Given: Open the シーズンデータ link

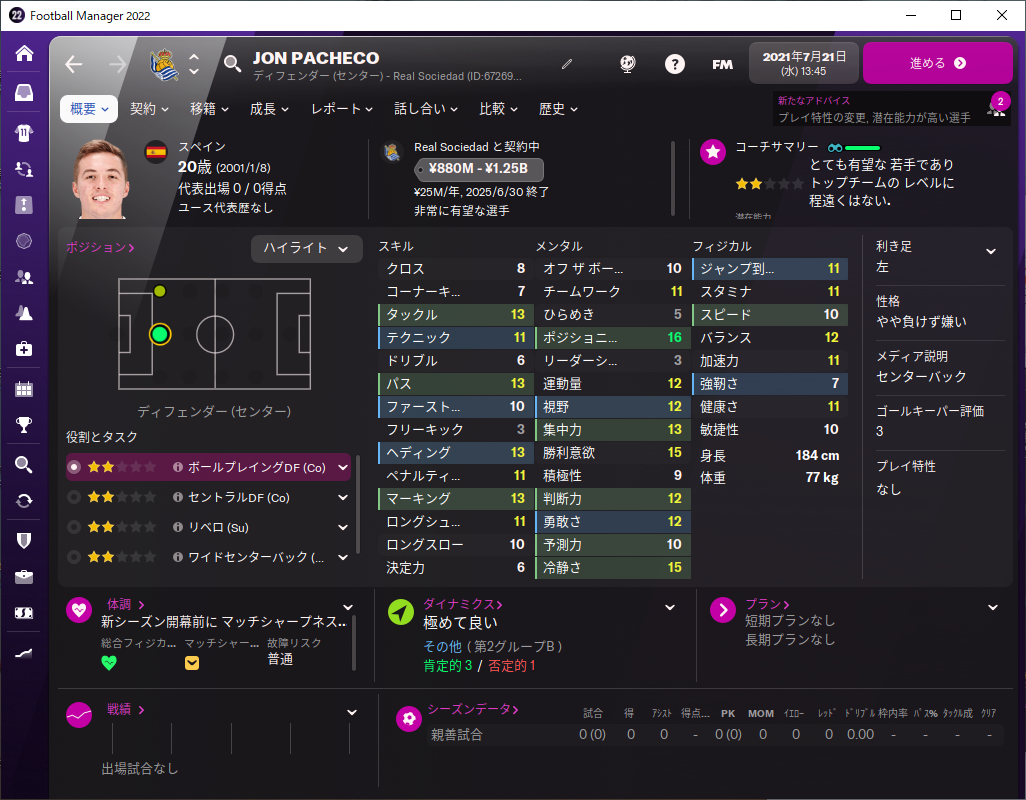Looking at the screenshot, I should tap(473, 709).
